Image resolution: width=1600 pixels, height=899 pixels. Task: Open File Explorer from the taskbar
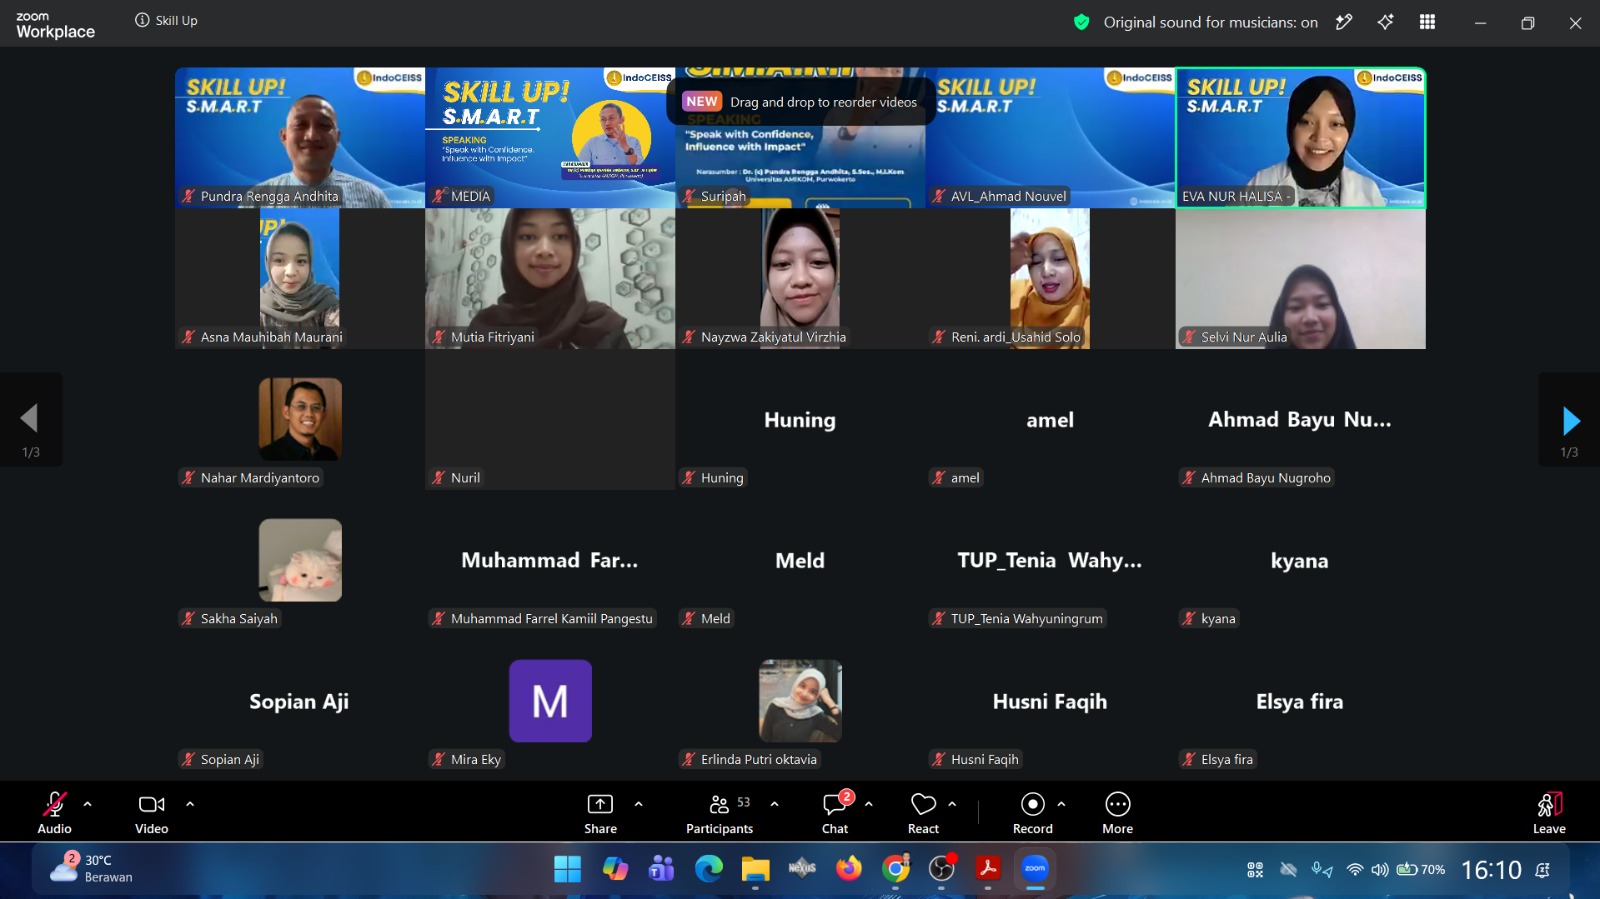click(755, 869)
